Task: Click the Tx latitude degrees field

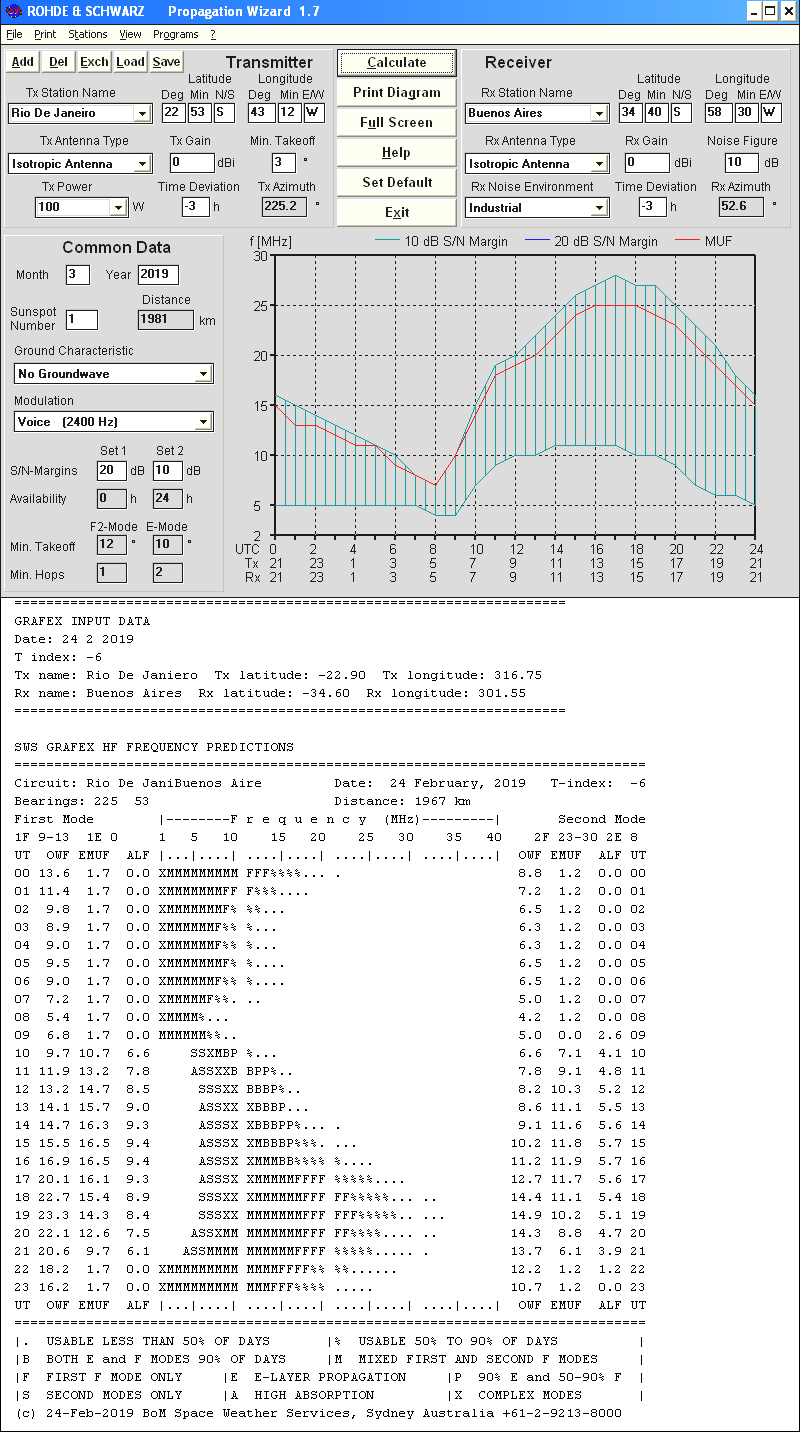Action: 173,112
